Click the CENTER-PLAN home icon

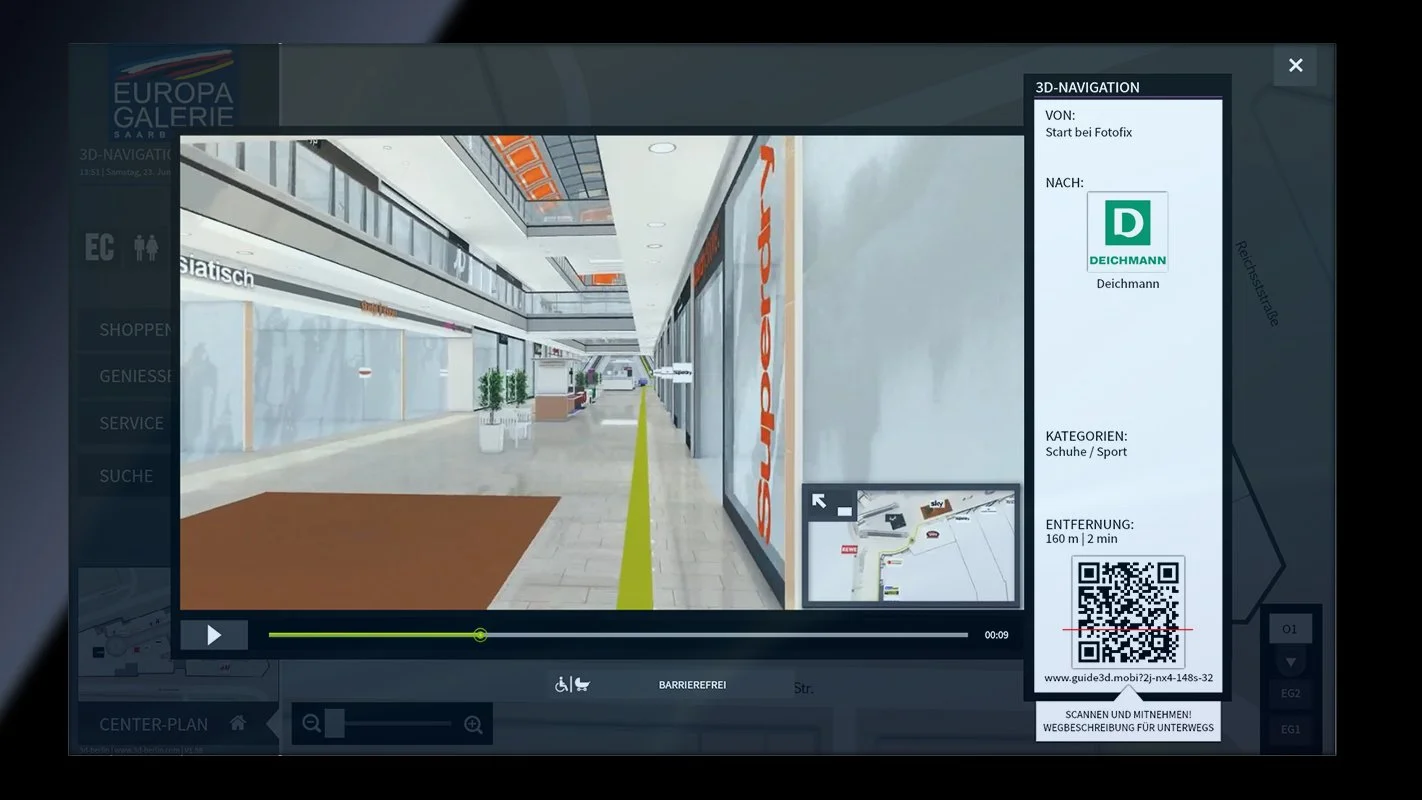click(238, 723)
